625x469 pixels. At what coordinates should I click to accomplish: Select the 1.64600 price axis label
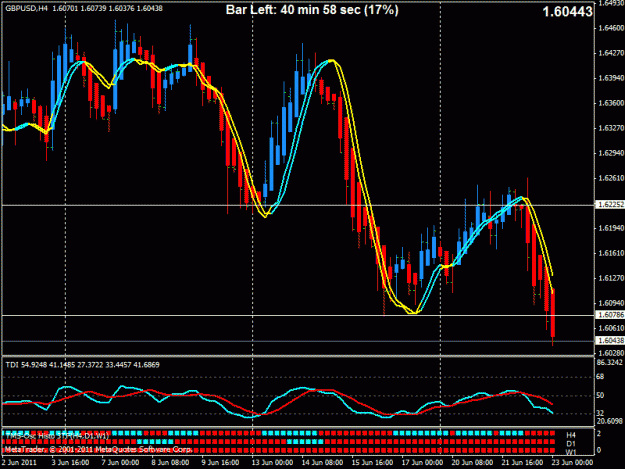[611, 28]
